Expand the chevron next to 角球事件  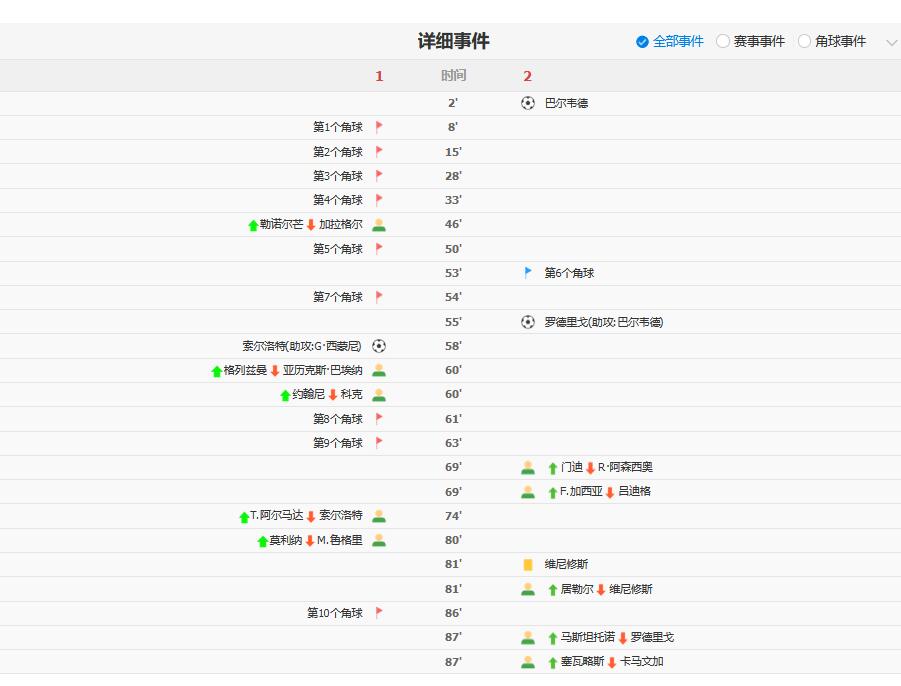pos(892,43)
